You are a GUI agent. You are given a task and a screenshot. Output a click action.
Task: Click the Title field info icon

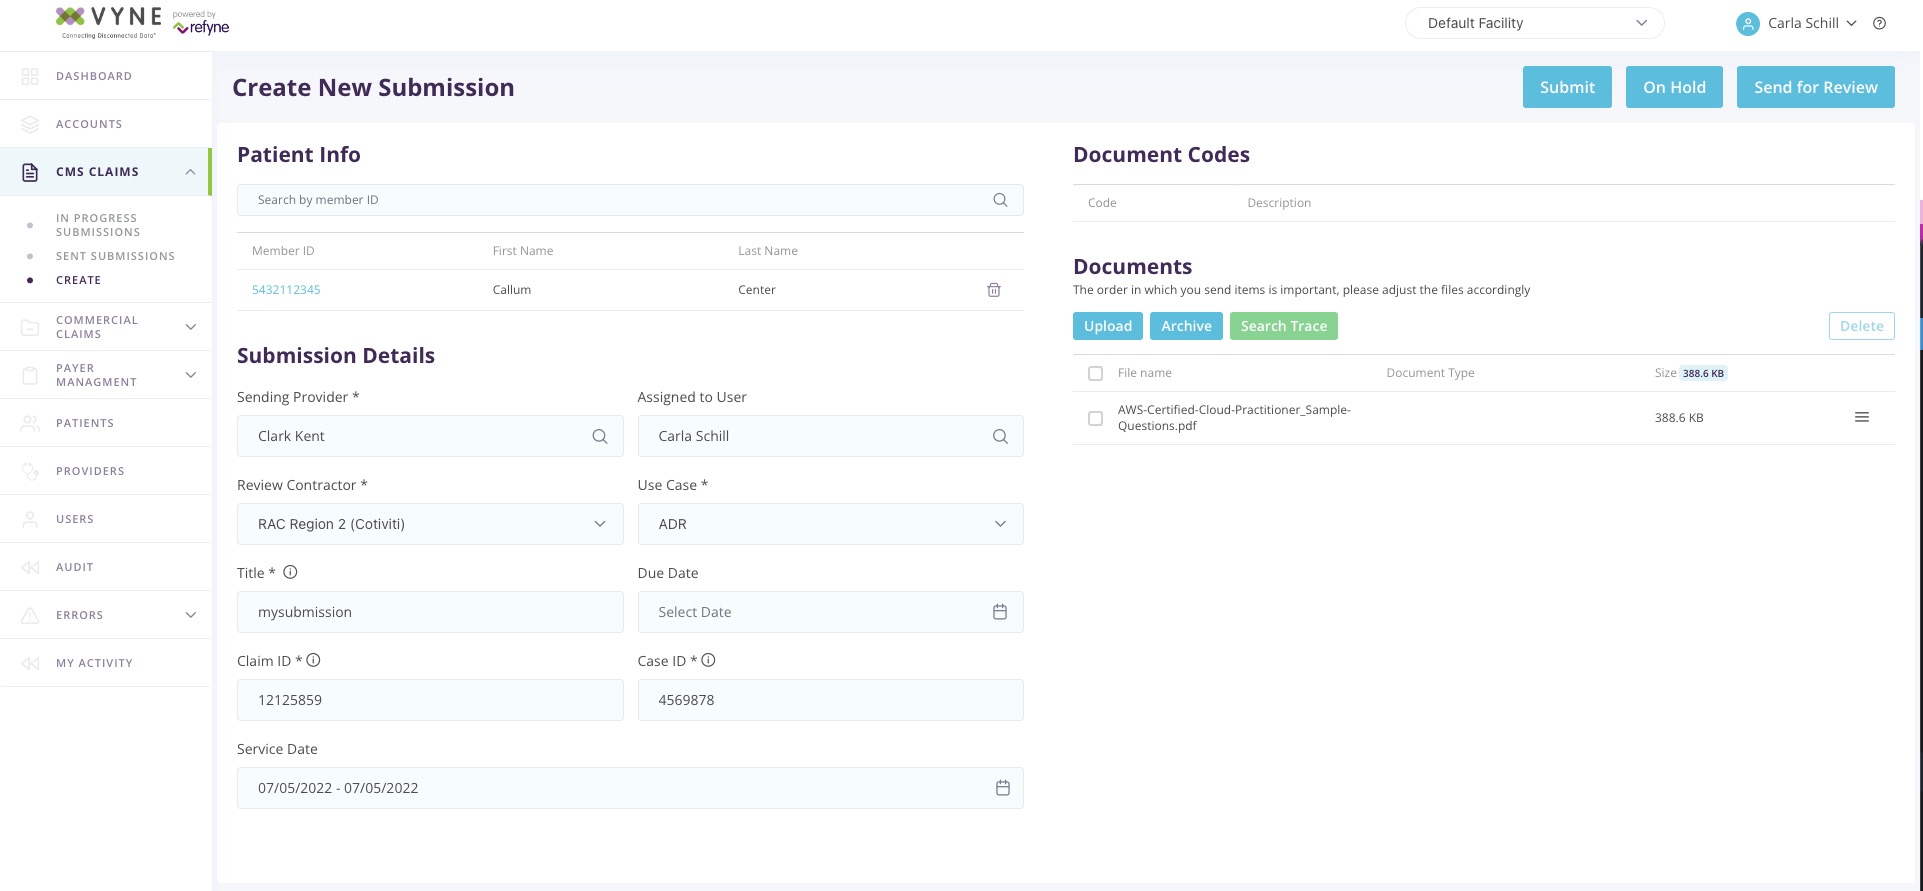[x=290, y=573]
